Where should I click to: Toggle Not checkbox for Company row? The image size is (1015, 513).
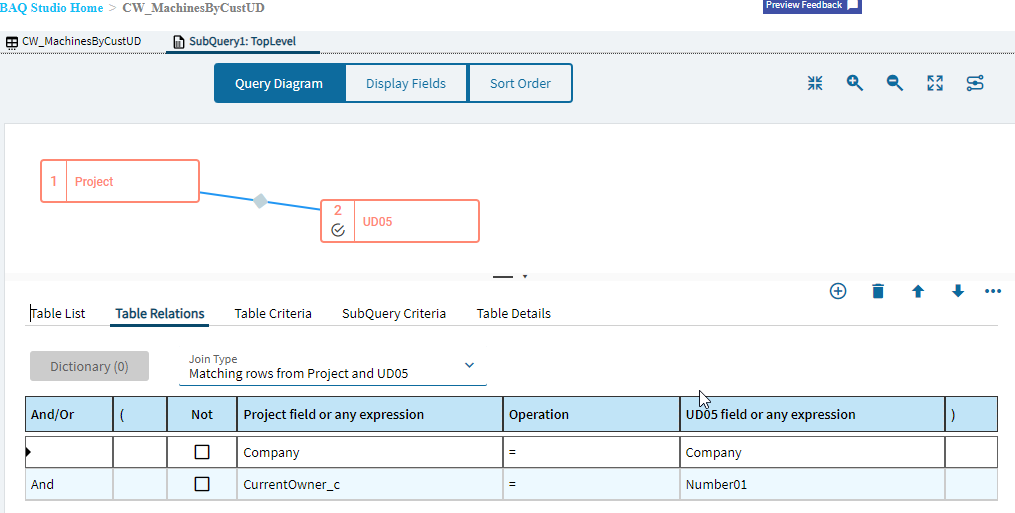[202, 452]
